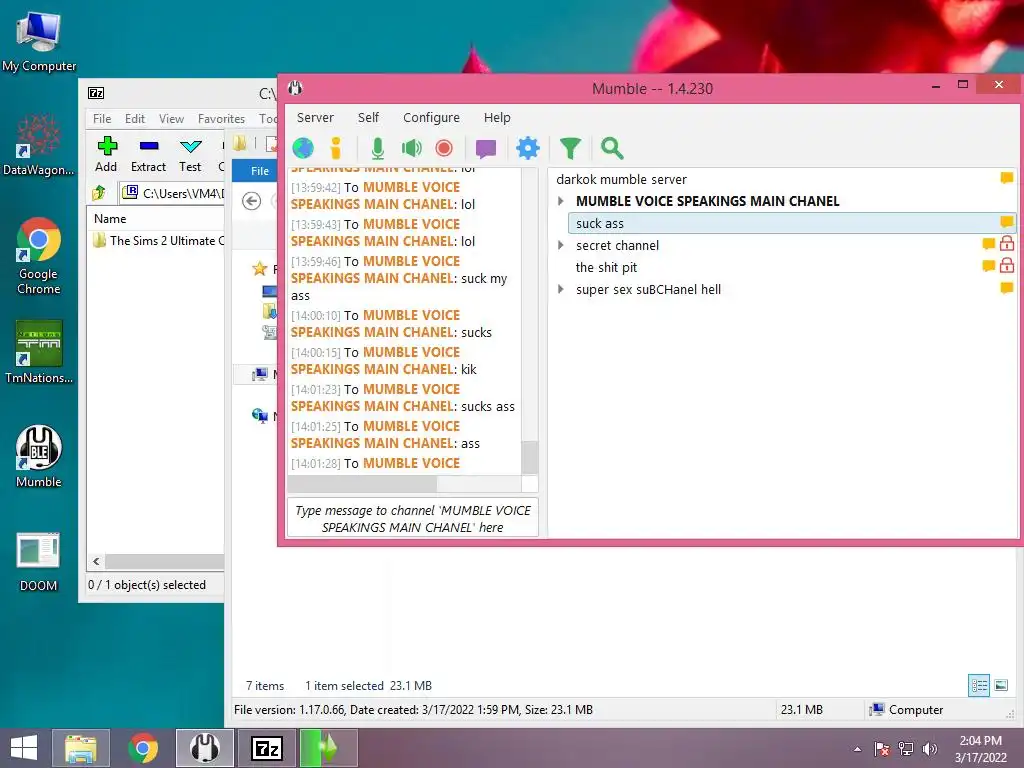Screen dimensions: 1024x768
Task: Click comment icon on 'the shit pit' row
Action: (989, 266)
